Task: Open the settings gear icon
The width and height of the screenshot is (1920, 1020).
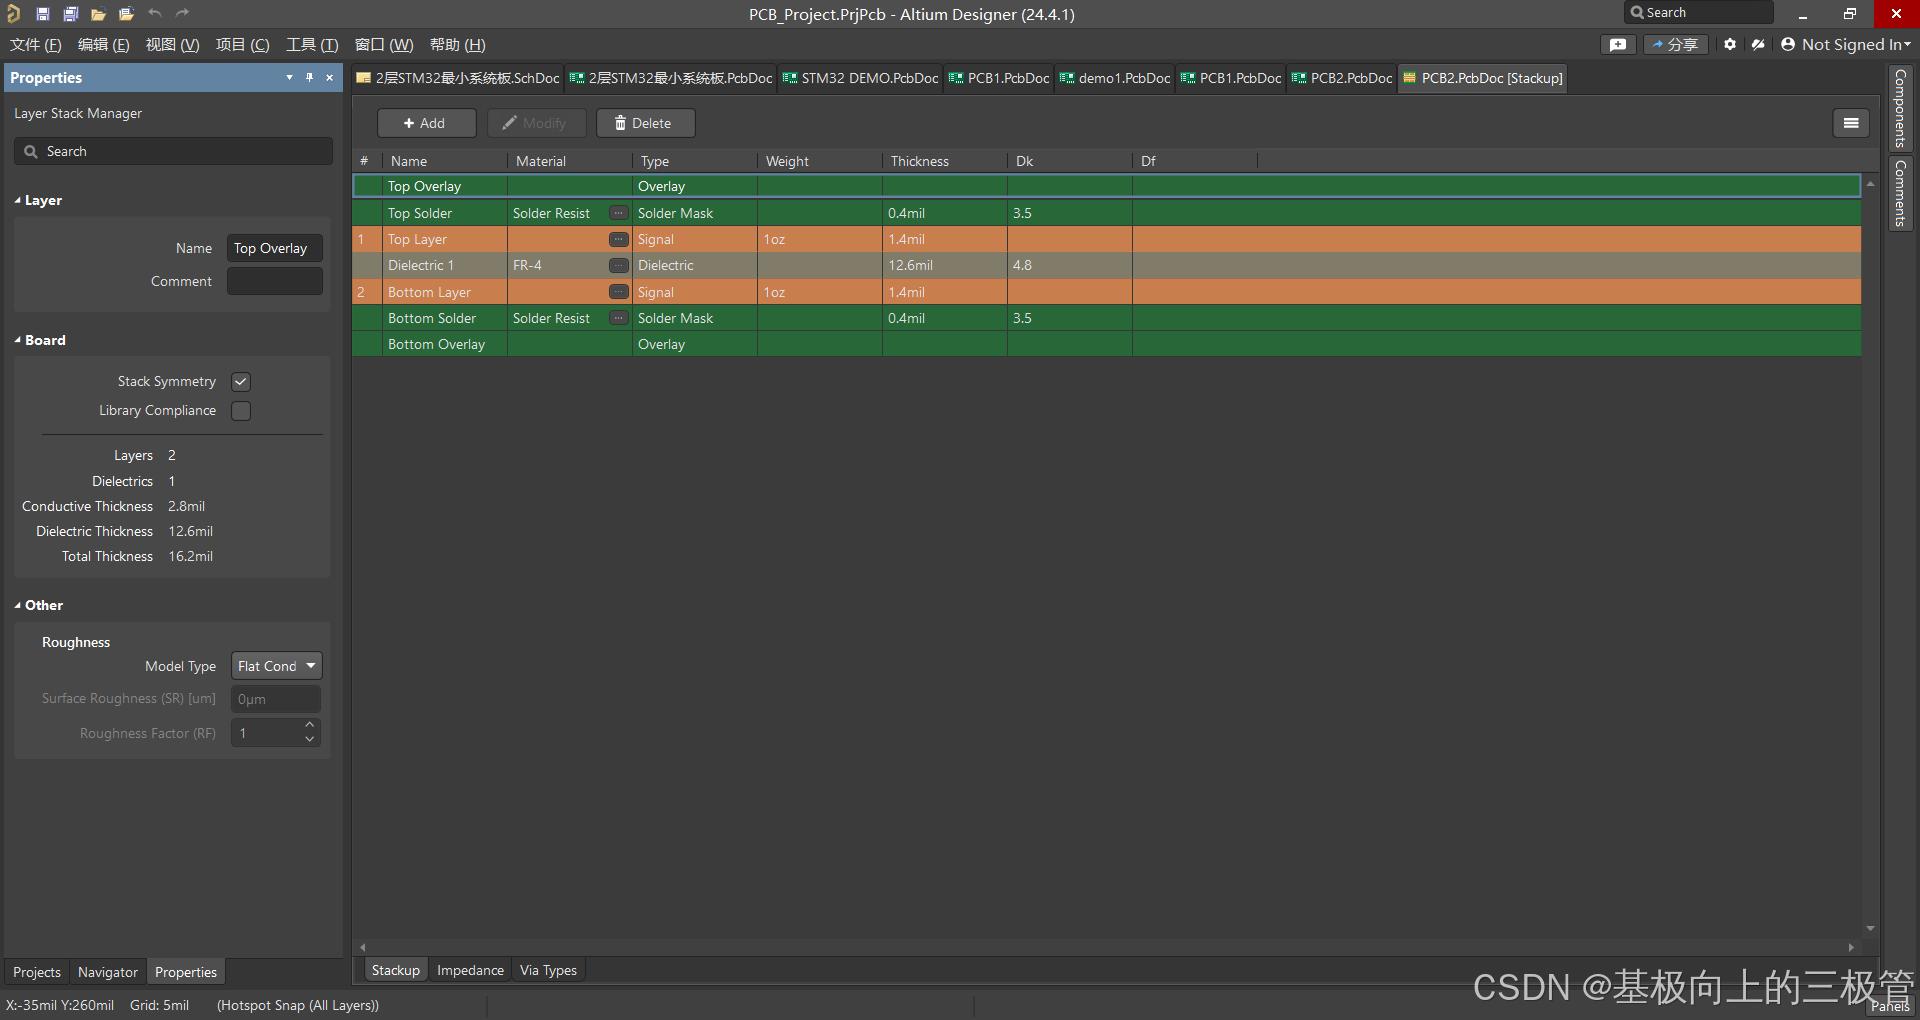Action: point(1730,44)
